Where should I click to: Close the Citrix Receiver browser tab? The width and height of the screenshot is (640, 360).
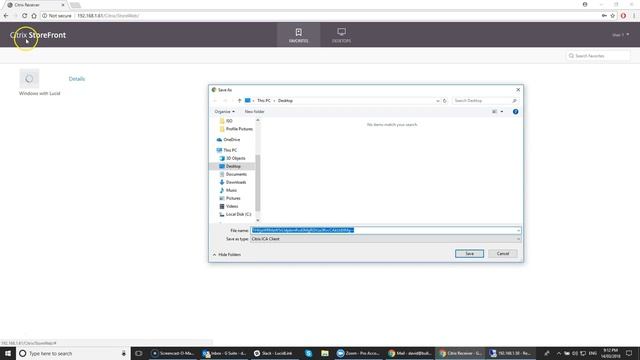pos(63,5)
